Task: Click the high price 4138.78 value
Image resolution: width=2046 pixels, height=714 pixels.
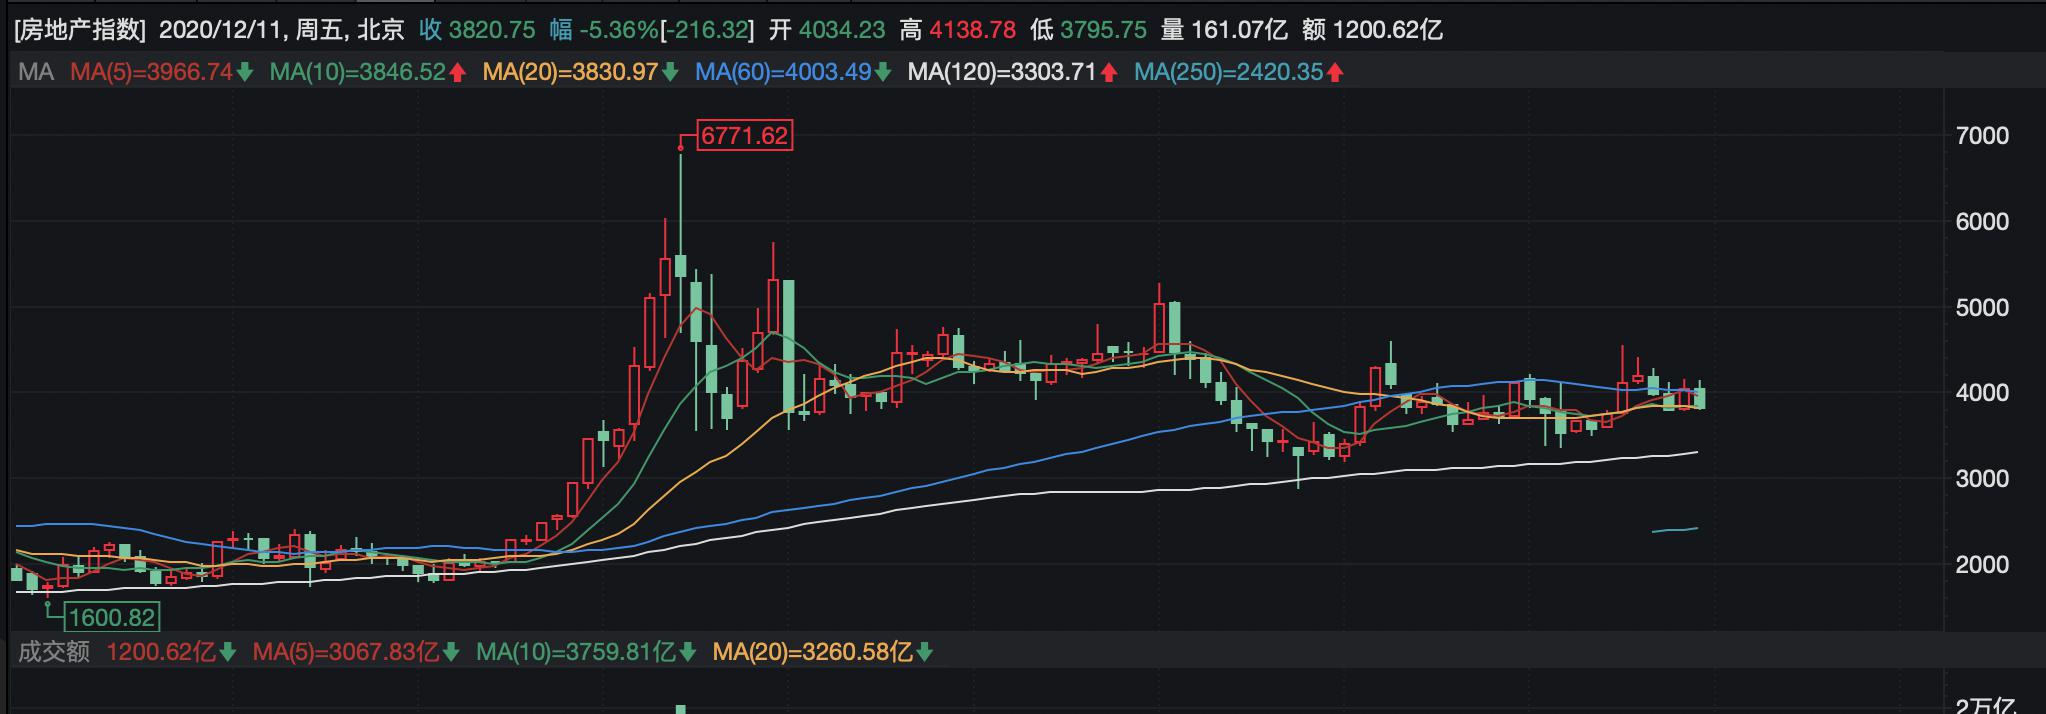Action: [x=973, y=30]
